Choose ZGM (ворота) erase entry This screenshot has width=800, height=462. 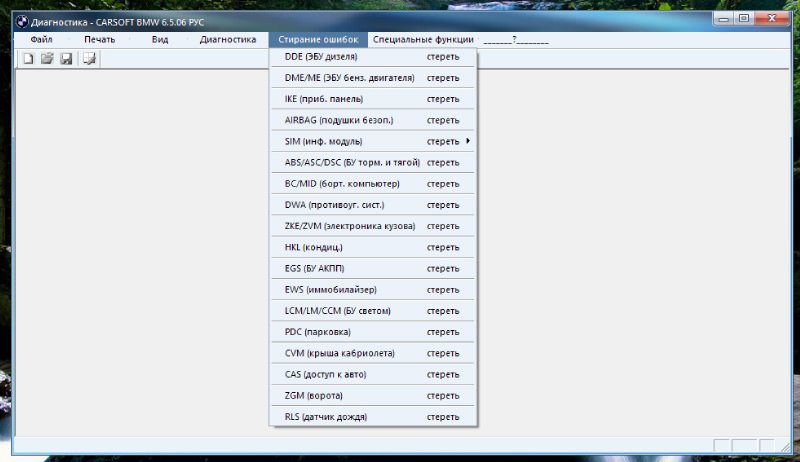click(373, 395)
